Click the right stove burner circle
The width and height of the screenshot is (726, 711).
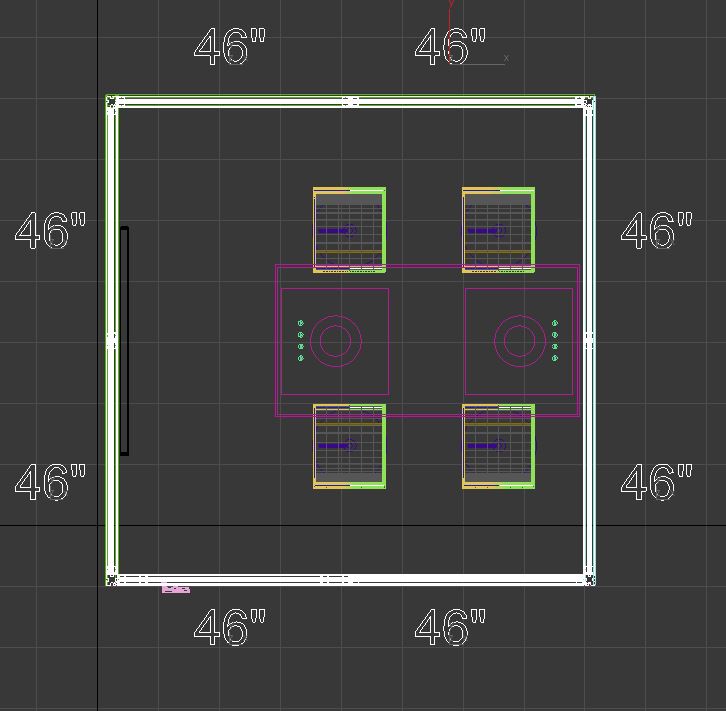(x=519, y=341)
